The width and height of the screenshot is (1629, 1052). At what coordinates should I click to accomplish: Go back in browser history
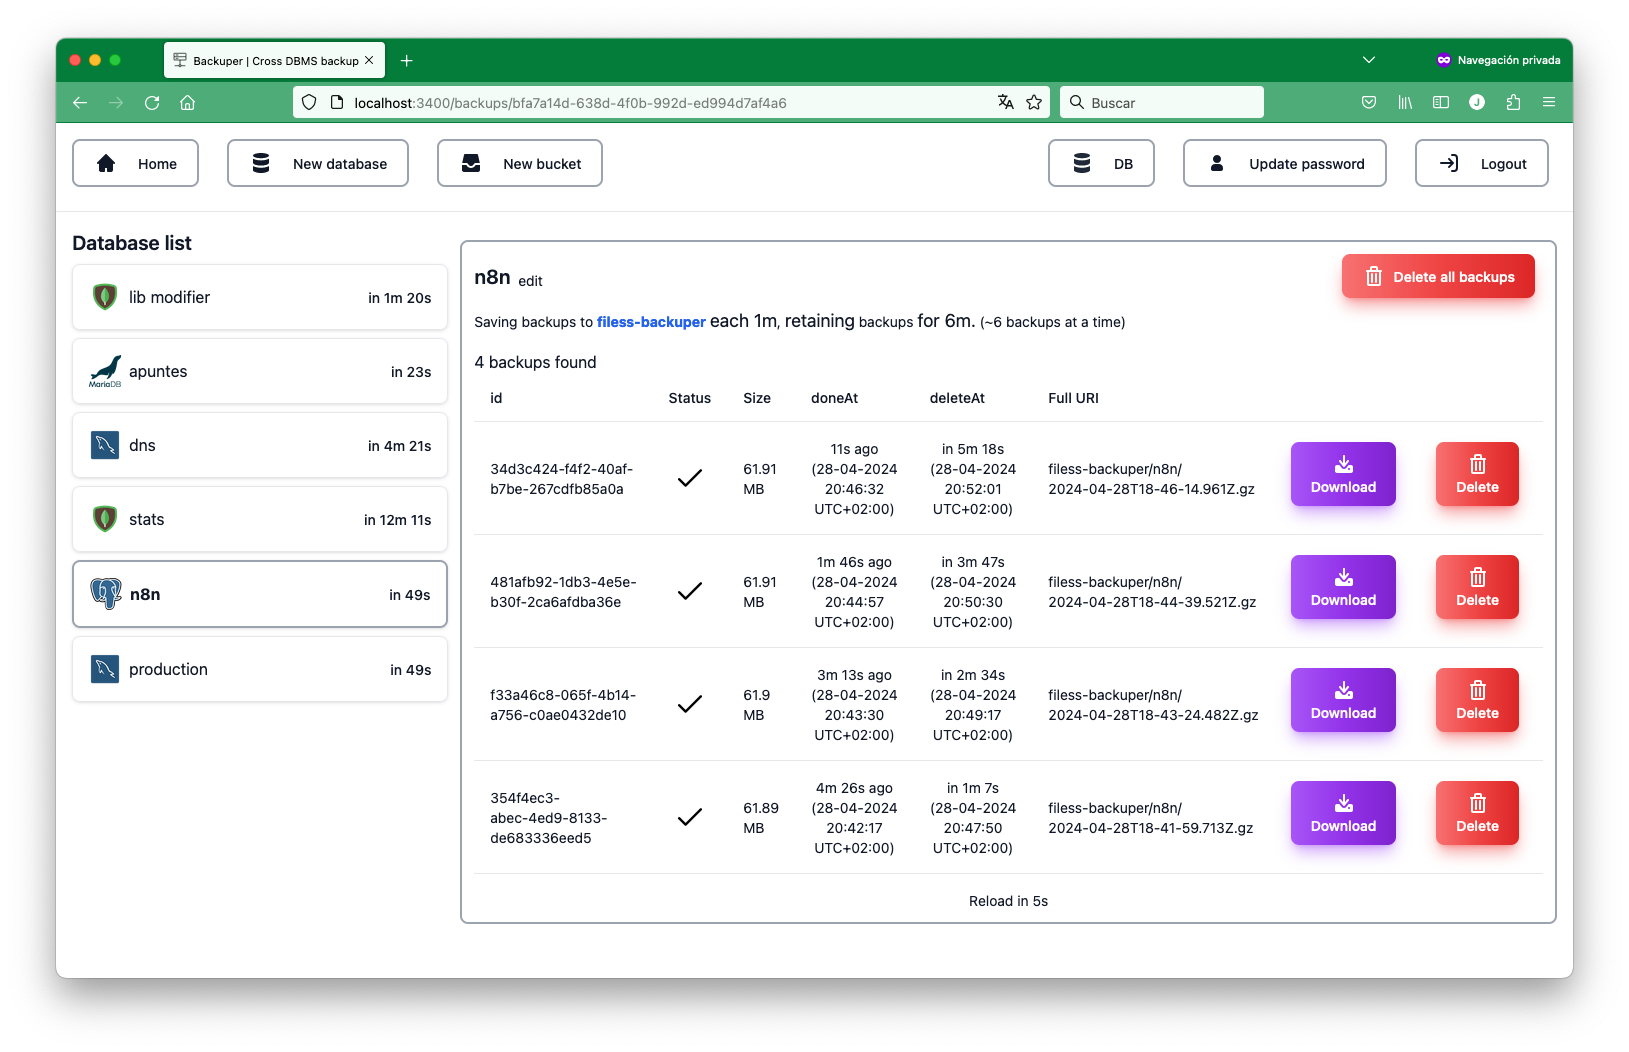coord(80,102)
